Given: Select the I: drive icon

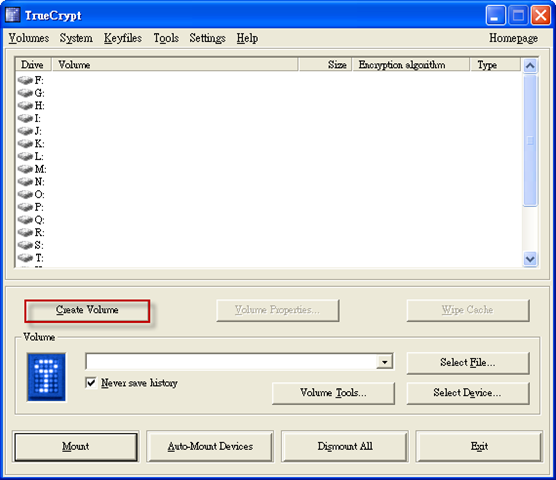Looking at the screenshot, I should pyautogui.click(x=25, y=118).
